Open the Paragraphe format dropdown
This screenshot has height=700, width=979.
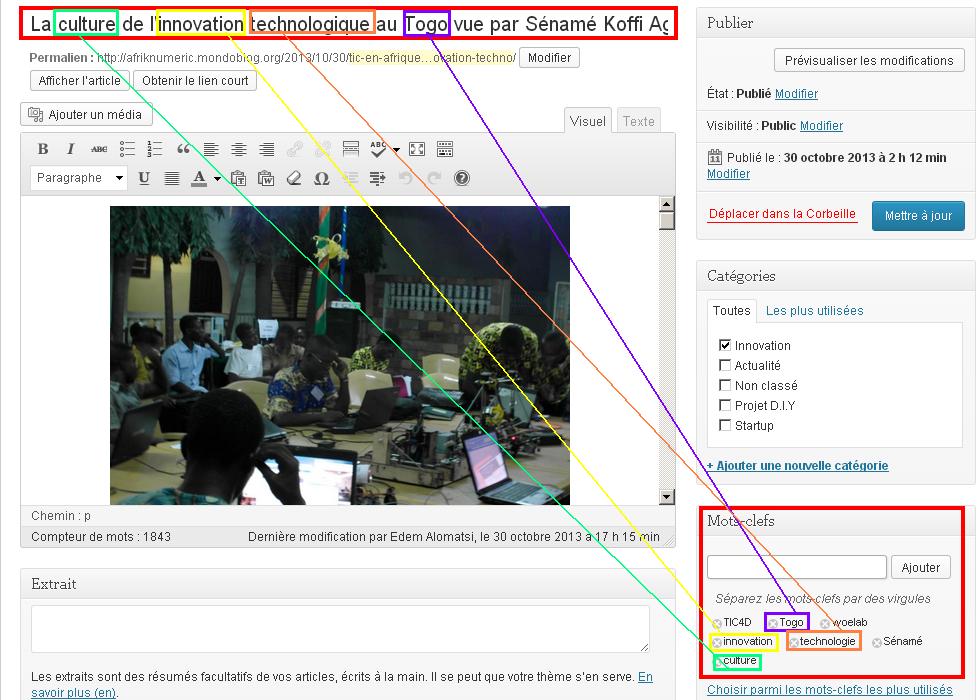tap(79, 178)
